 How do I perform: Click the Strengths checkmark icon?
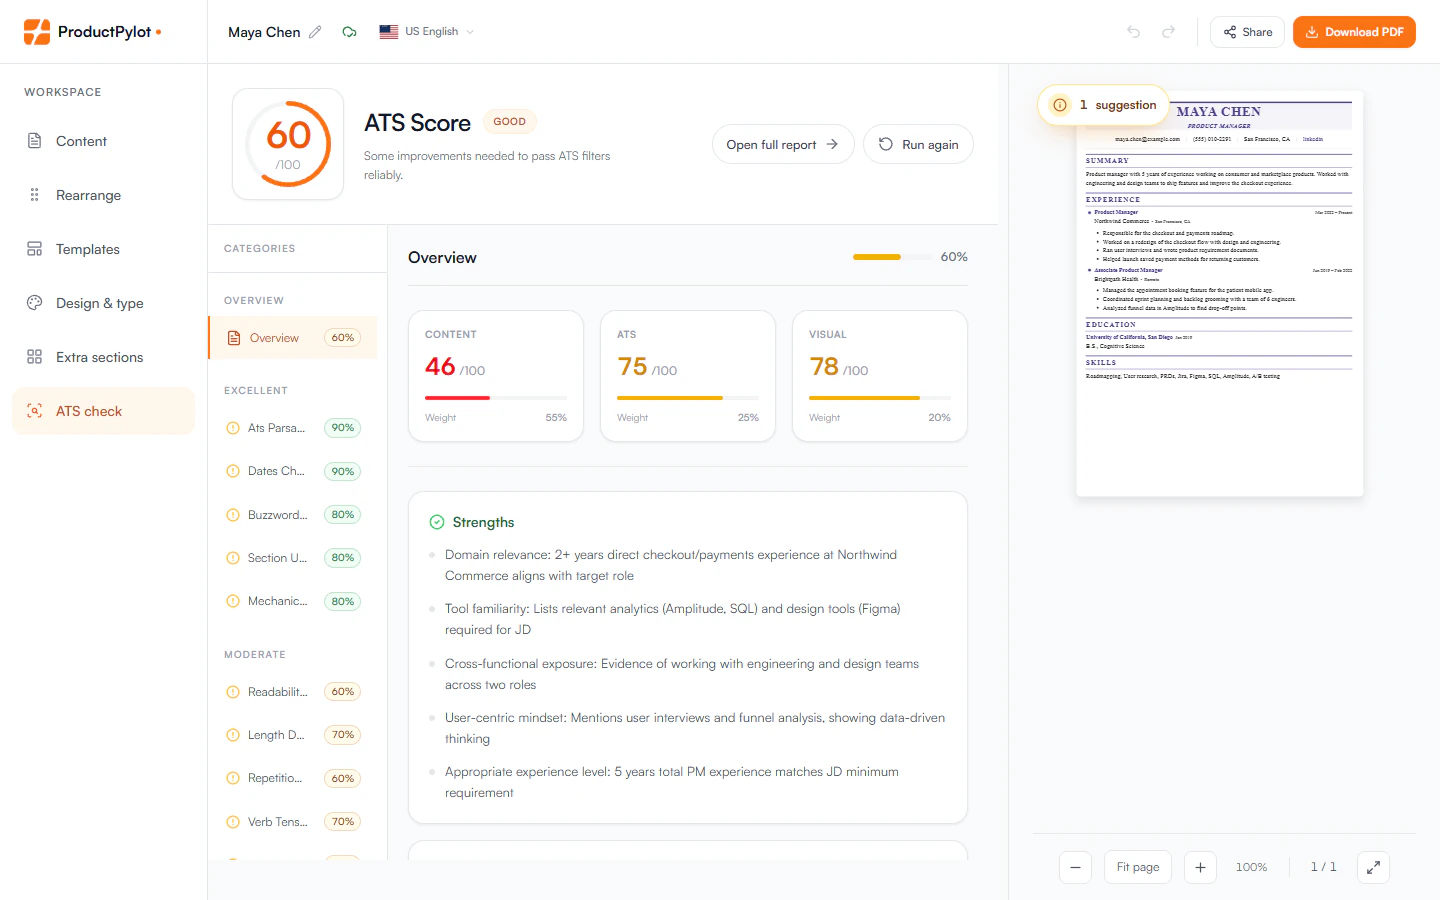(x=437, y=522)
